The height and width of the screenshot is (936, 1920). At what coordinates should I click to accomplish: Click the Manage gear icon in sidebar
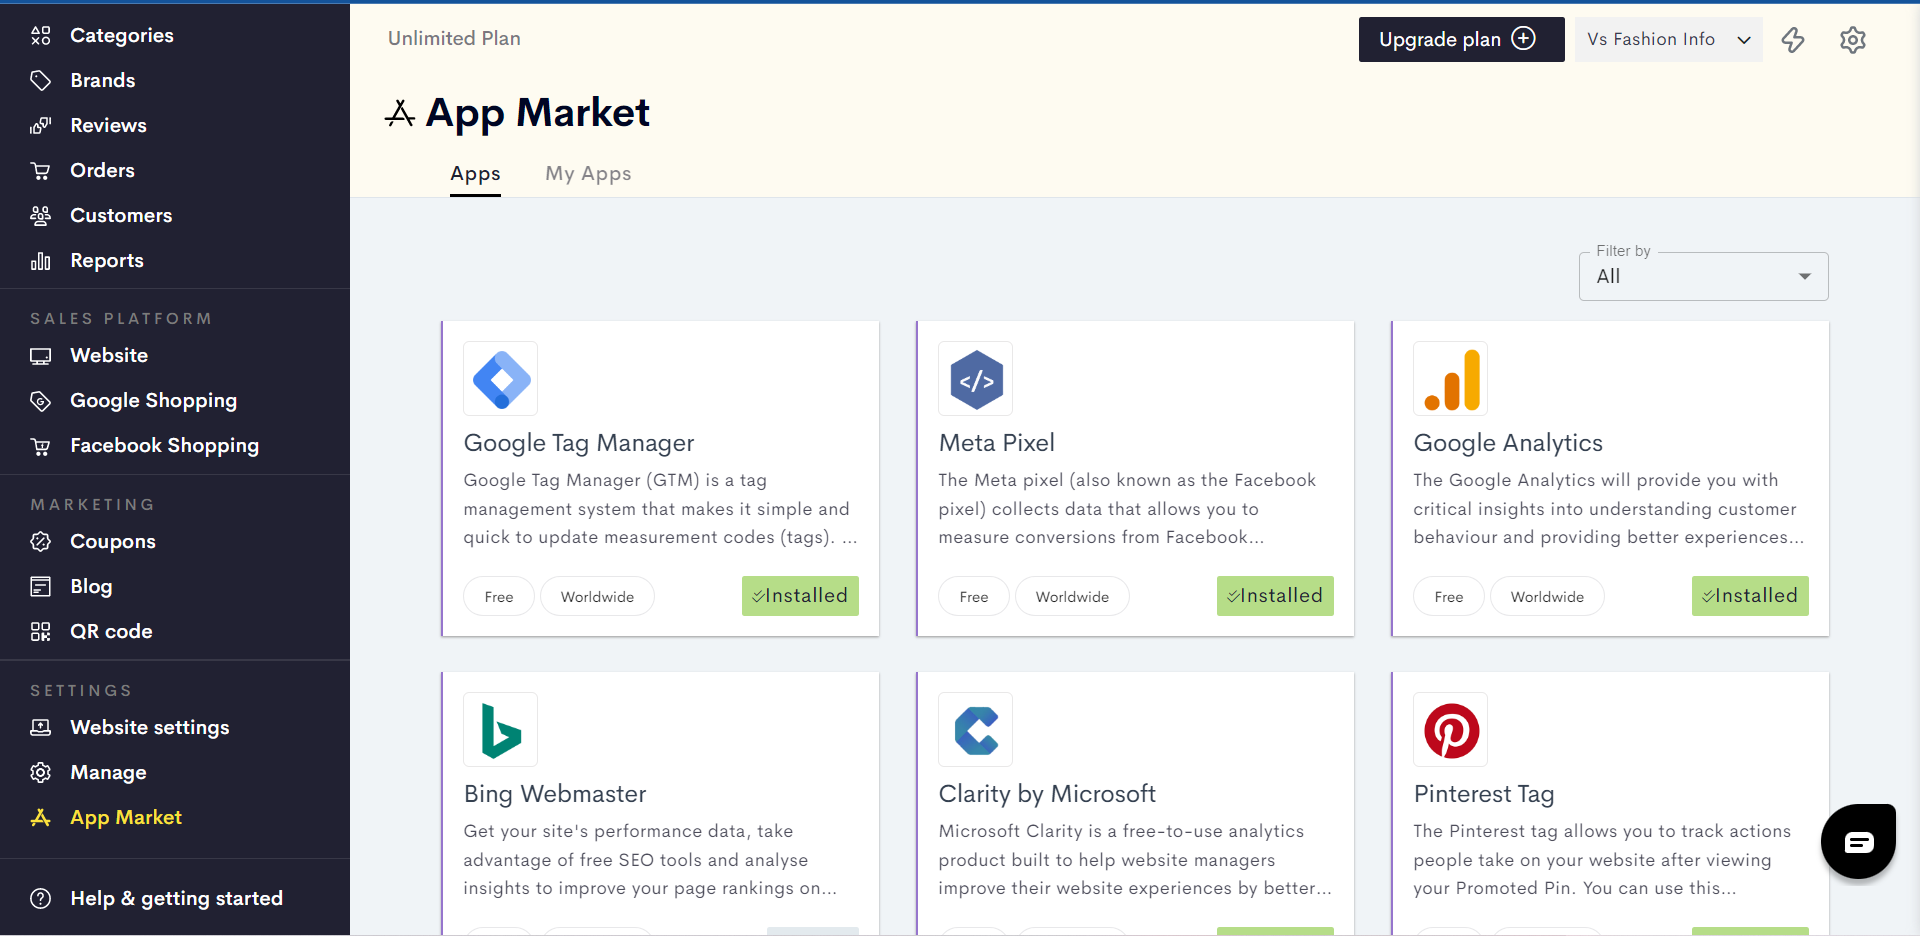[x=40, y=772]
